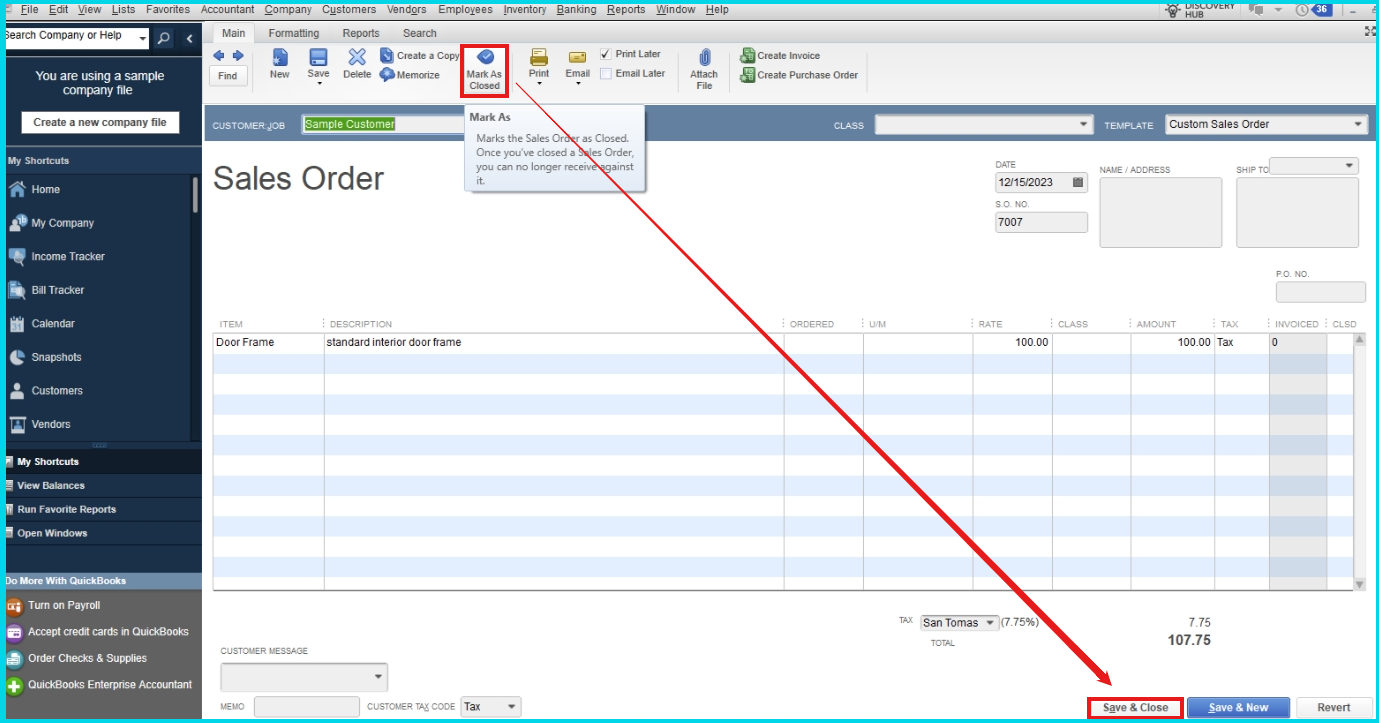Click the calendar icon in date field
The width and height of the screenshot is (1379, 723).
[x=1078, y=183]
